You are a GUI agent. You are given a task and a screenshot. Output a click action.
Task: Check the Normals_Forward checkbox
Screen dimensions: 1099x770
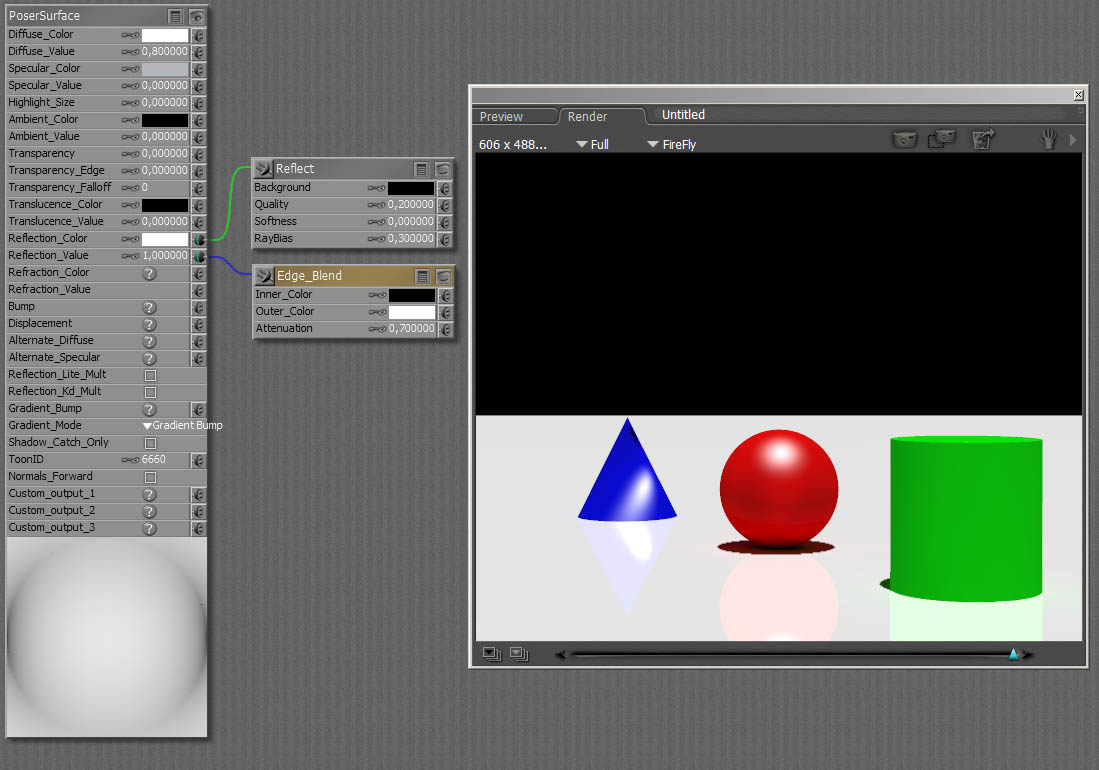click(150, 477)
